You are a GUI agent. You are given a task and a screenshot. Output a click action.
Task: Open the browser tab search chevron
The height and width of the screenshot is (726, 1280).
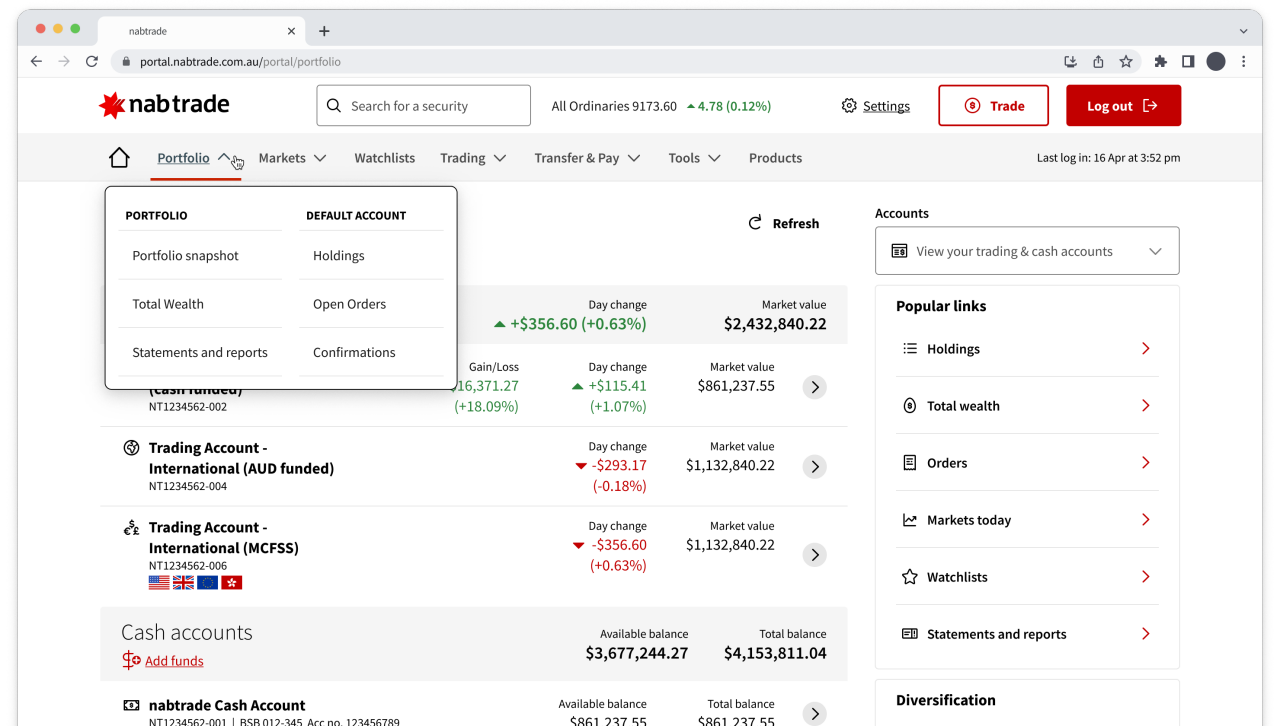pos(1244,31)
